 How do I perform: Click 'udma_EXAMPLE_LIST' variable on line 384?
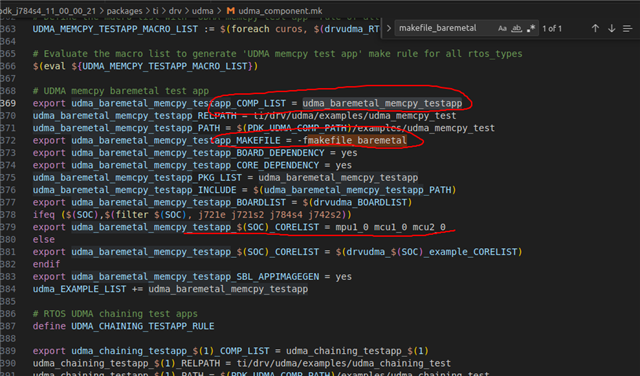pyautogui.click(x=80, y=289)
